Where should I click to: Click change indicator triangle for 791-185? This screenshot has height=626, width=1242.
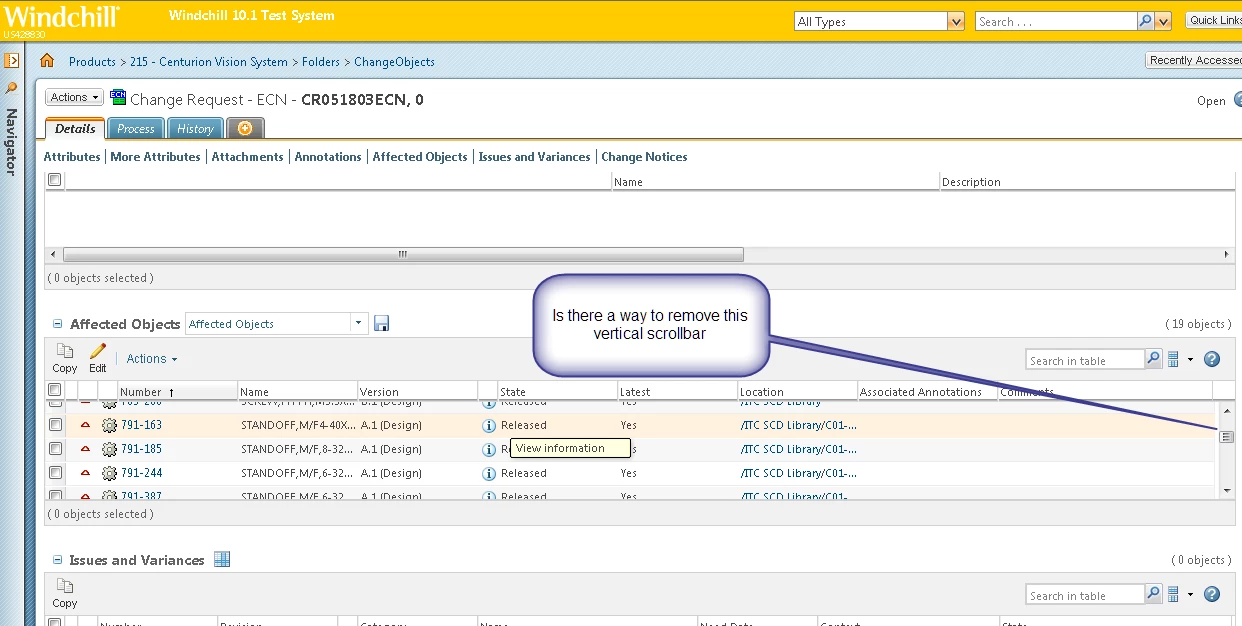click(x=85, y=449)
